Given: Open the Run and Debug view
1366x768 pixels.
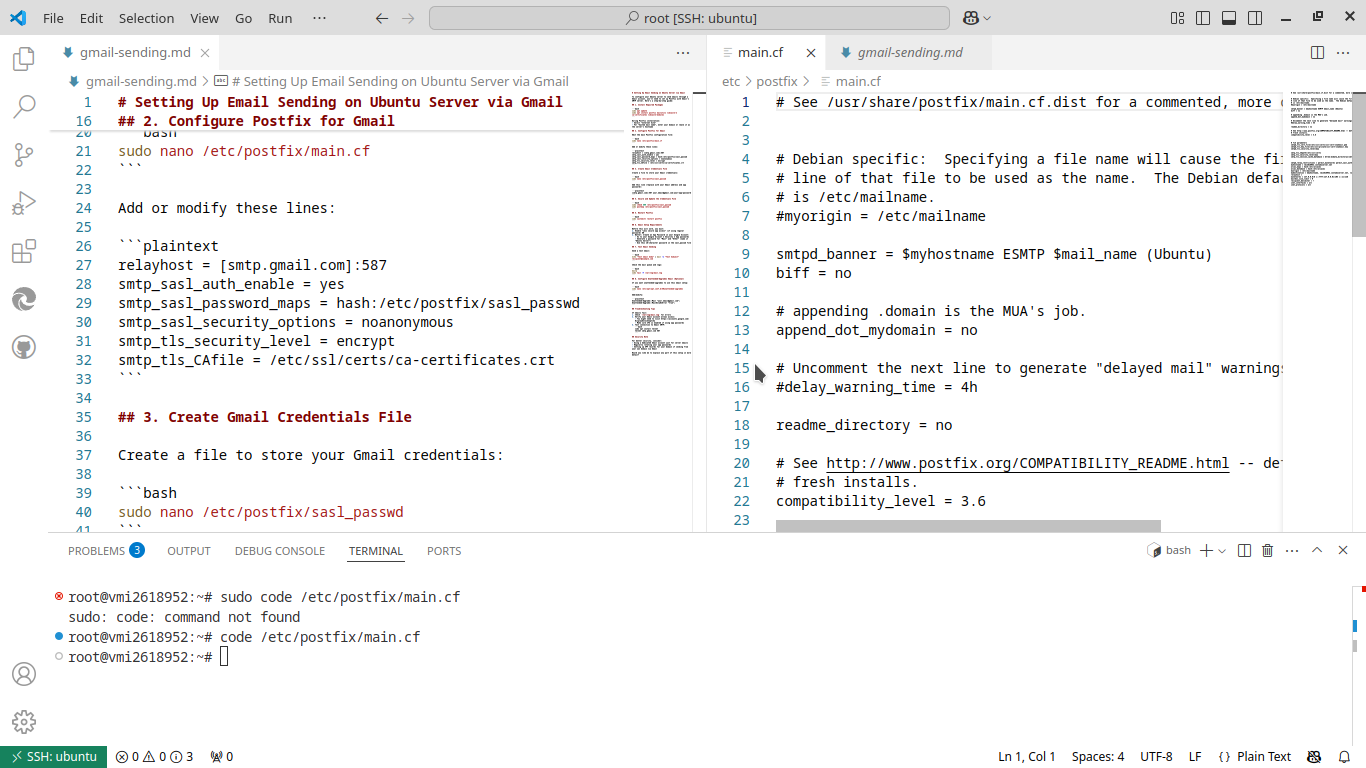Looking at the screenshot, I should 24,203.
